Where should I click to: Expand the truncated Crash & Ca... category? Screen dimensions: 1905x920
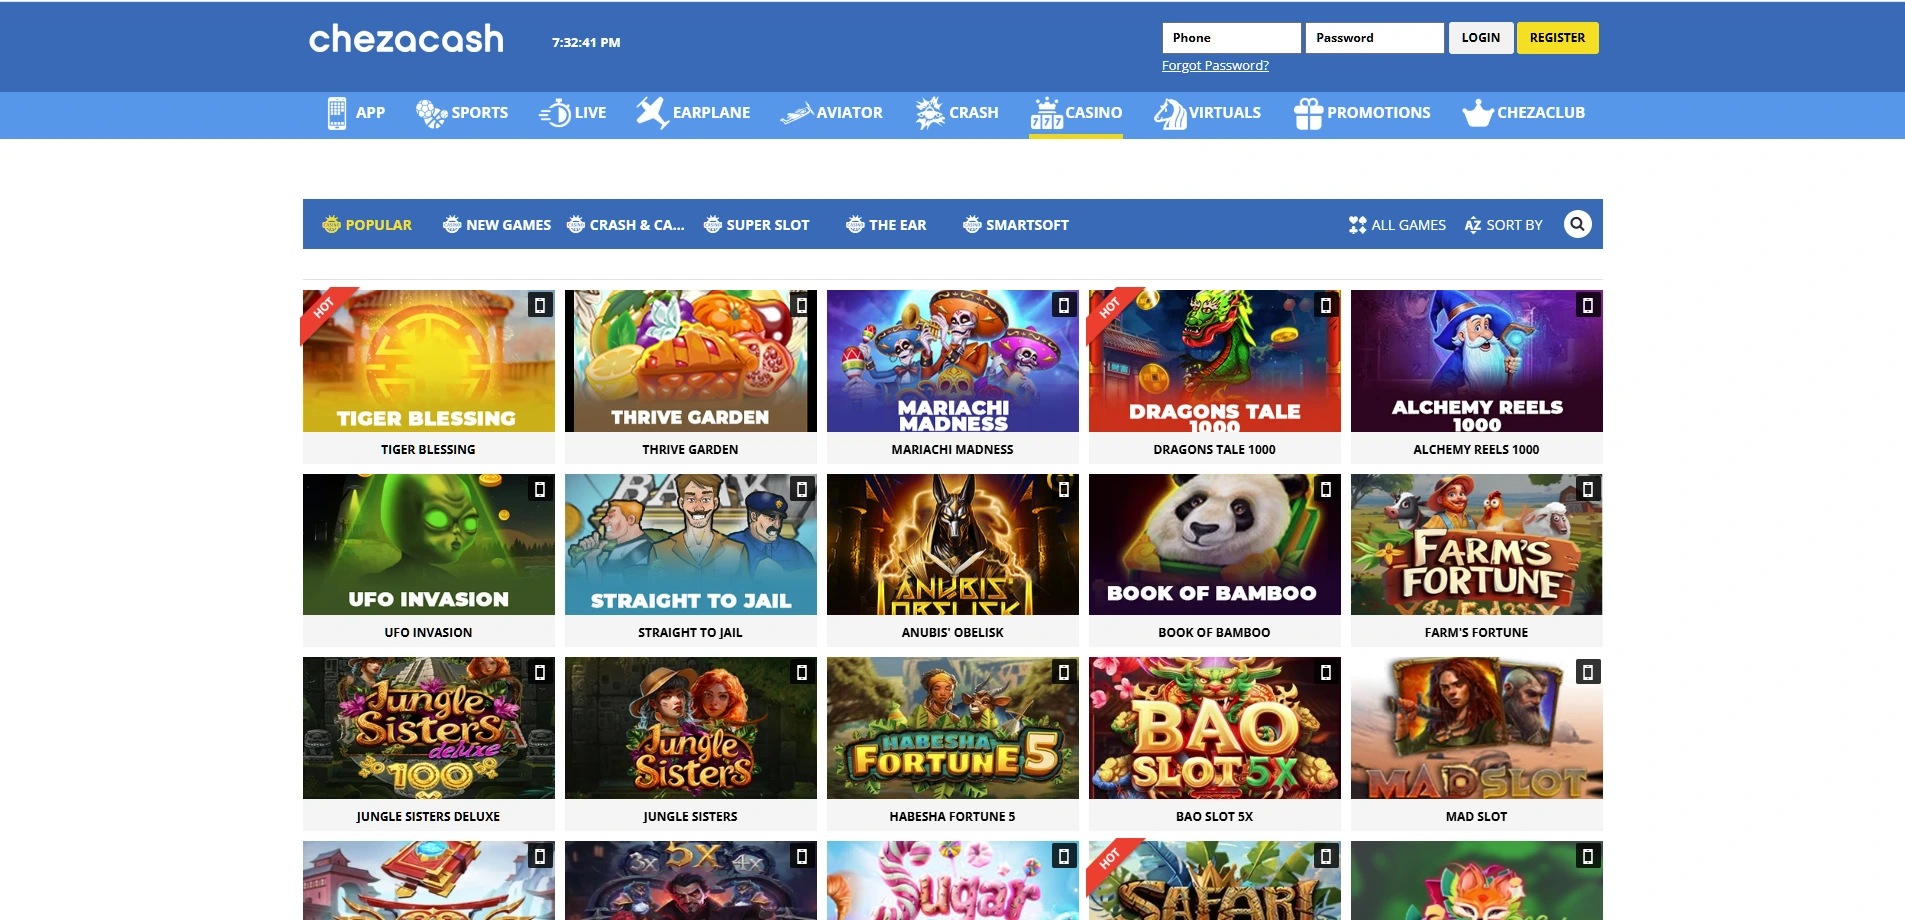(626, 225)
